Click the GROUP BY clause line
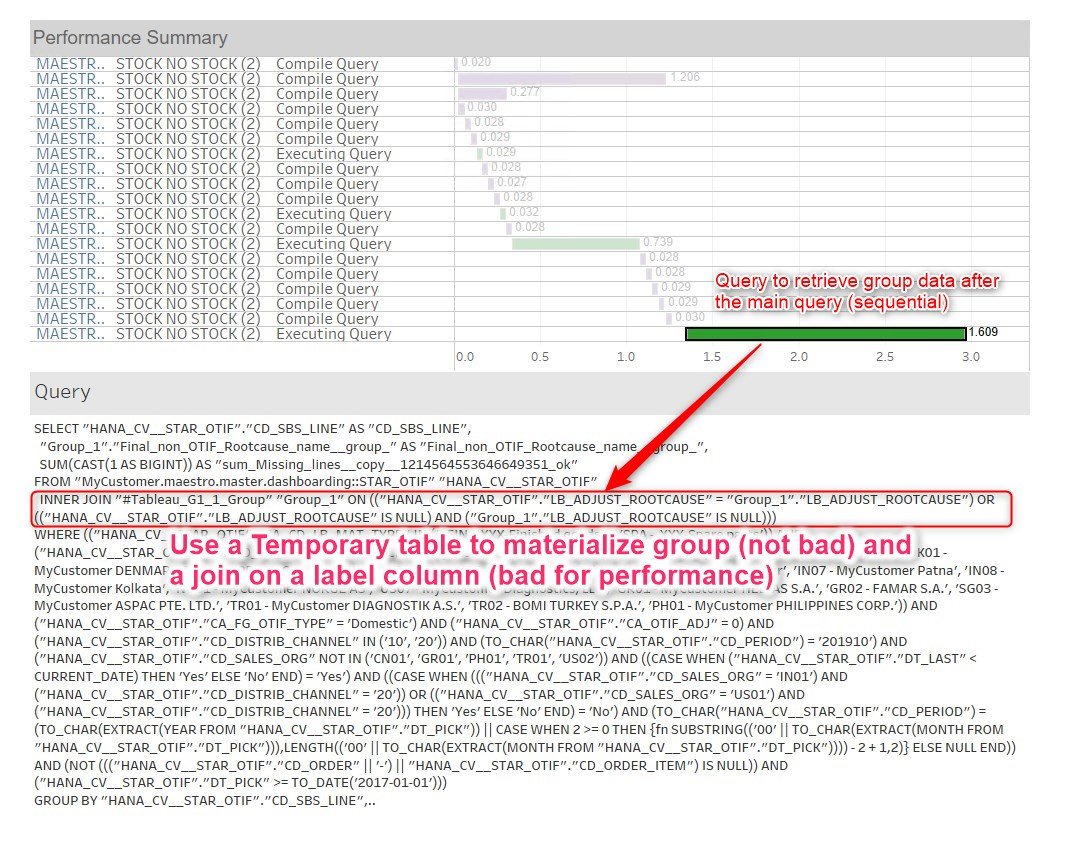 pos(205,801)
